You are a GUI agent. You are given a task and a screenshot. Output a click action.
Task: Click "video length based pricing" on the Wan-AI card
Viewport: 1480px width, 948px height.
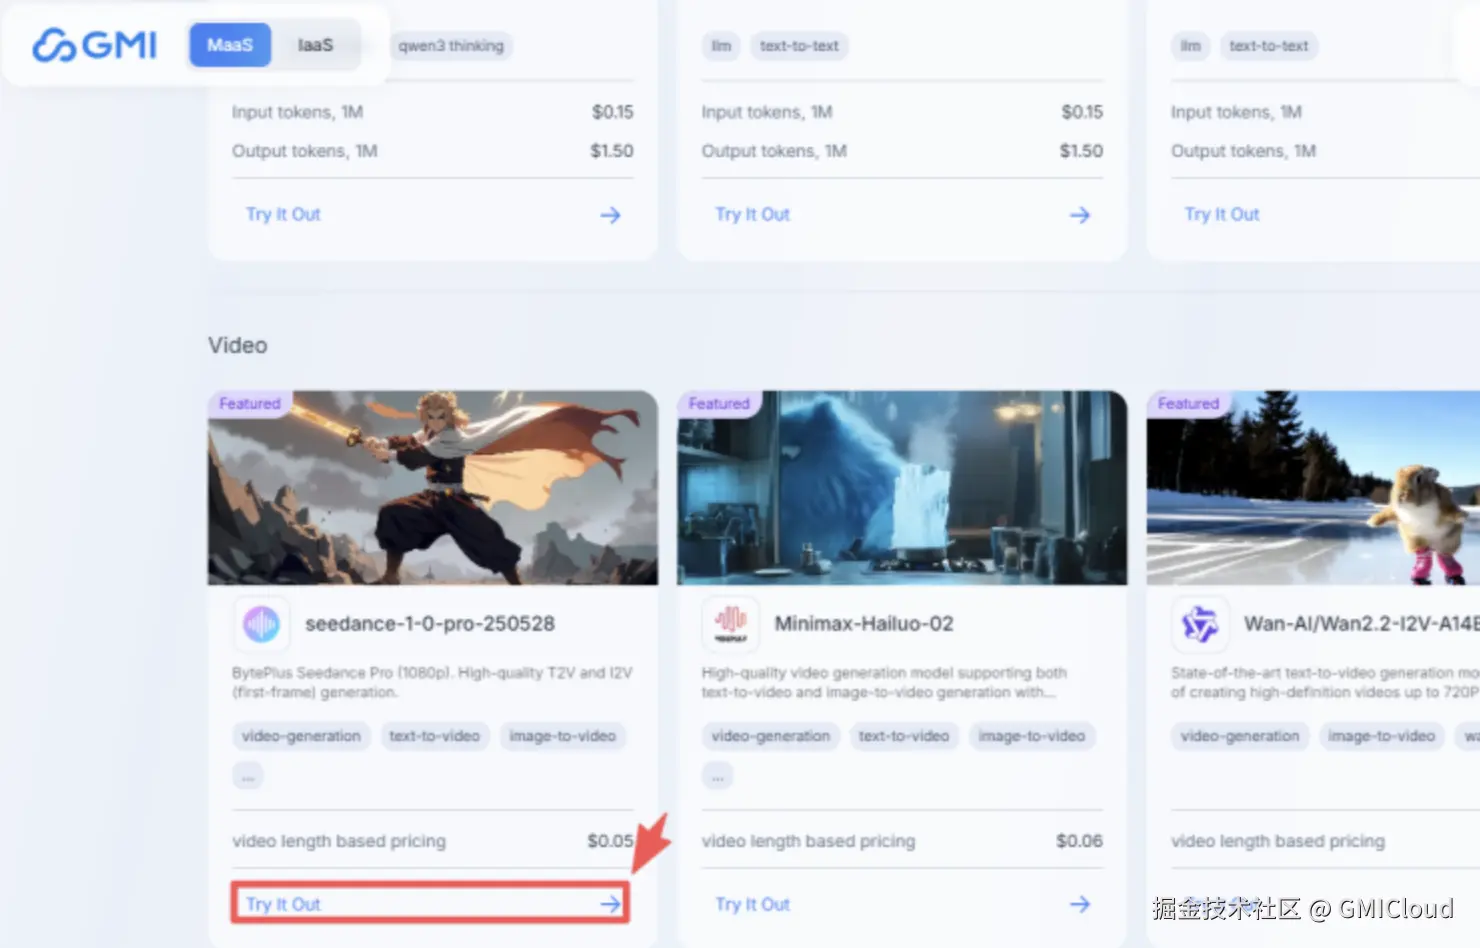coord(1278,841)
